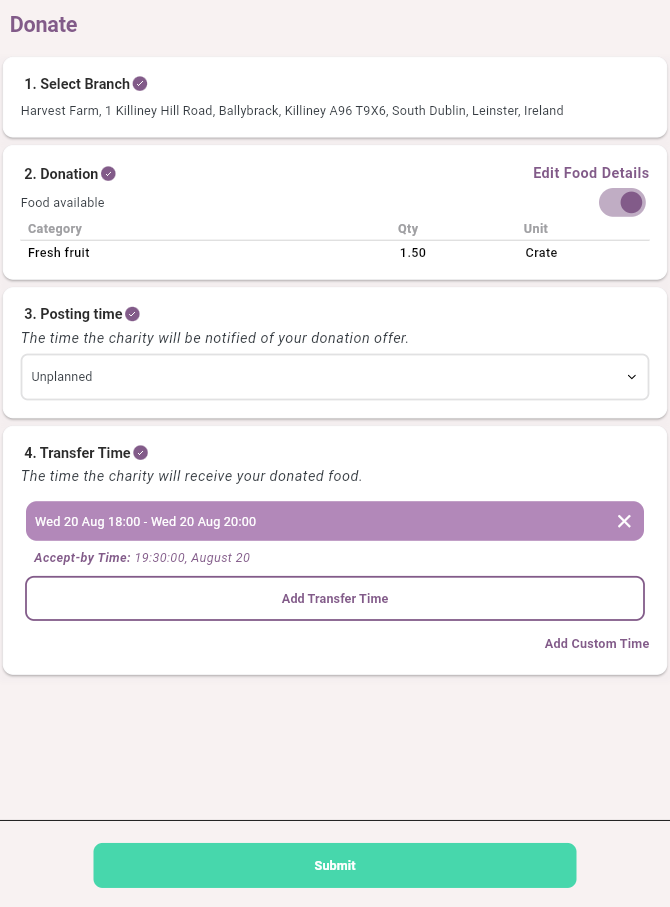Click the Qty column header
670x907 pixels.
(408, 229)
